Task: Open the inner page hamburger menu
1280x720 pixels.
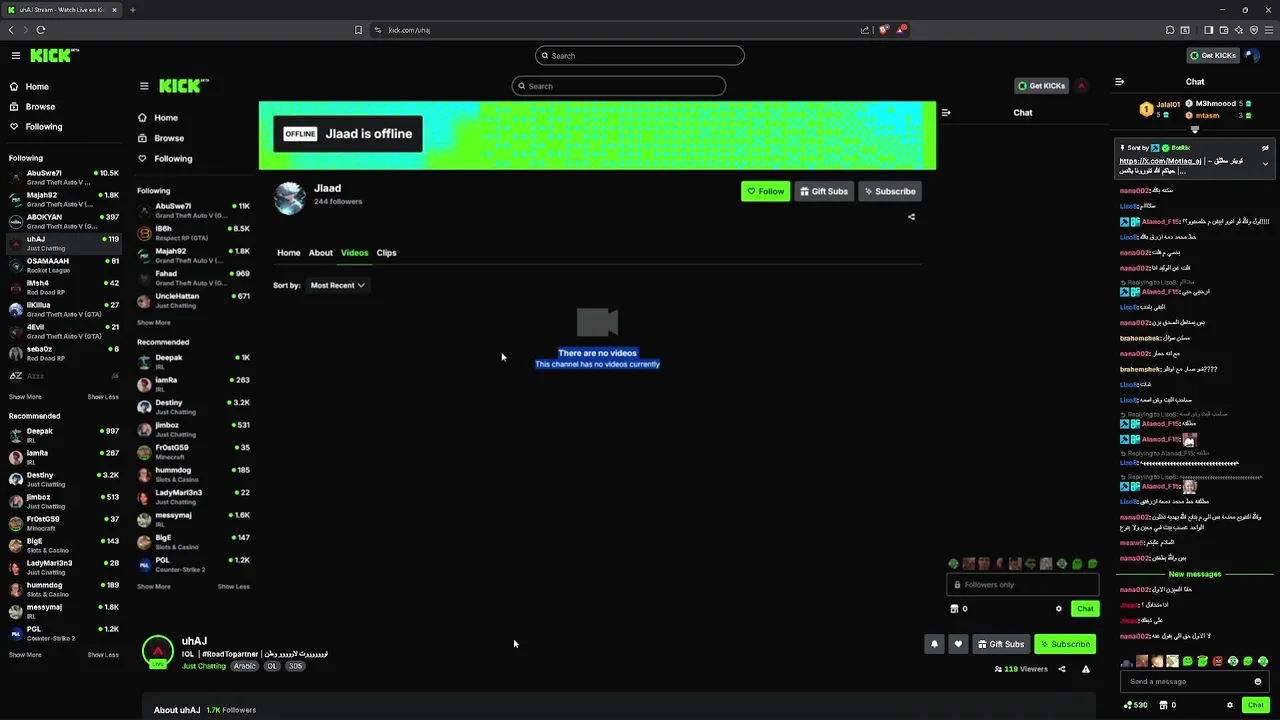Action: coord(144,86)
